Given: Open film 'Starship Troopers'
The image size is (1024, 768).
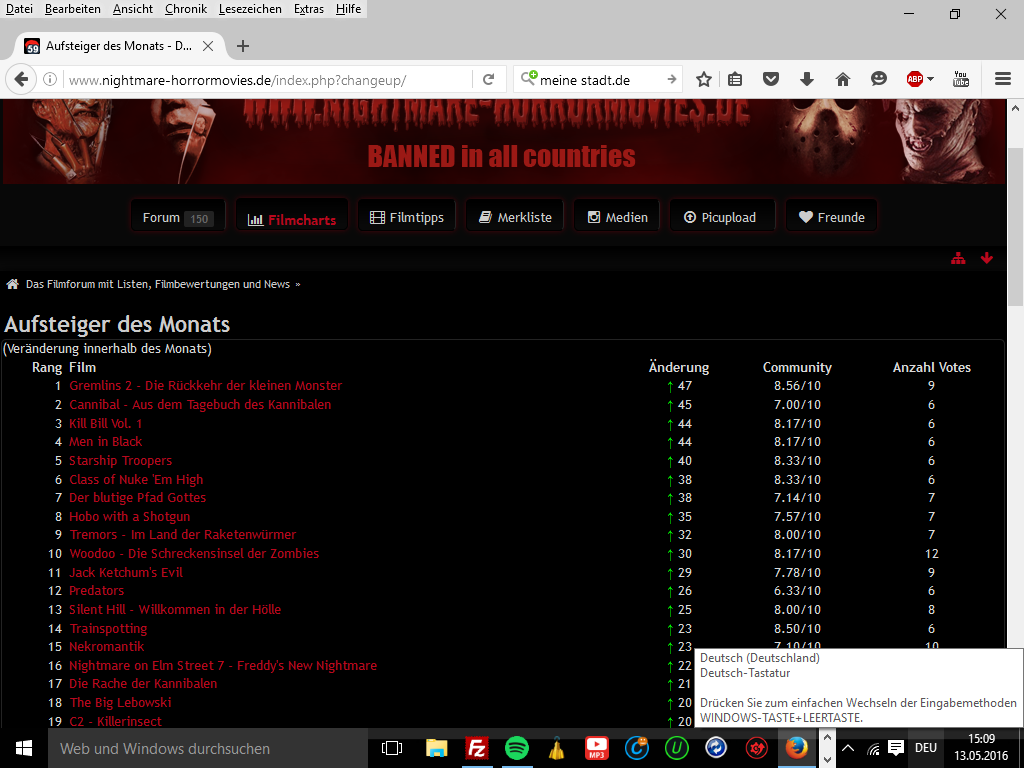Looking at the screenshot, I should [121, 461].
